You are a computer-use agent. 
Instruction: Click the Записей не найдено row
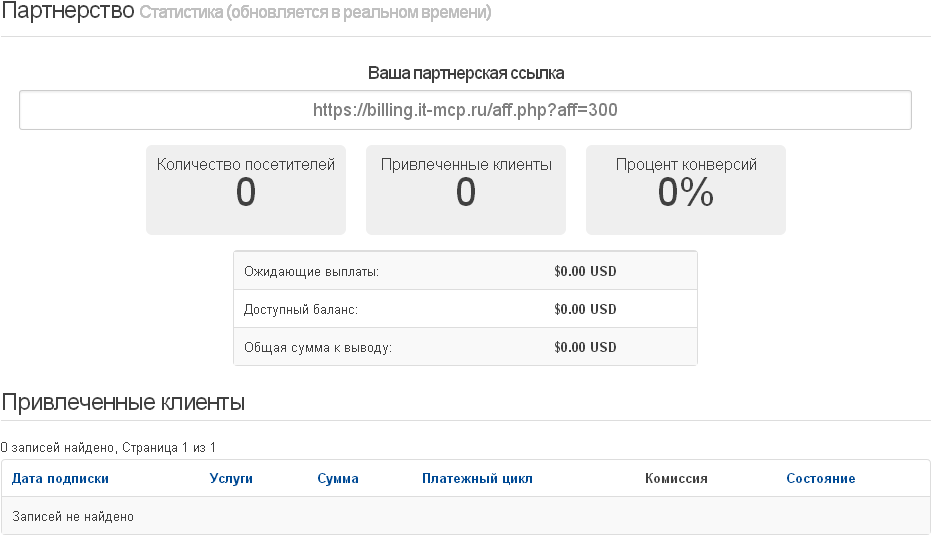pos(465,516)
